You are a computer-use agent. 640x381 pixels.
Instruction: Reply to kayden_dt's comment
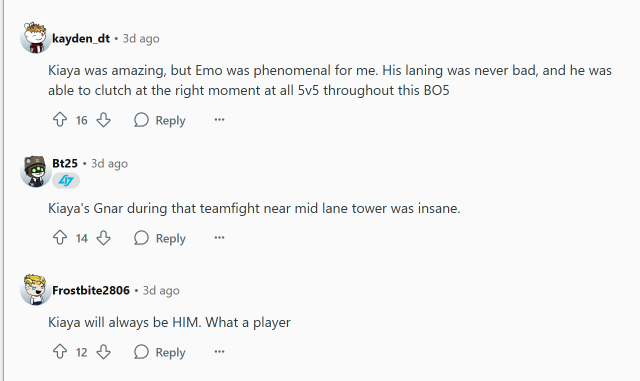coord(160,120)
